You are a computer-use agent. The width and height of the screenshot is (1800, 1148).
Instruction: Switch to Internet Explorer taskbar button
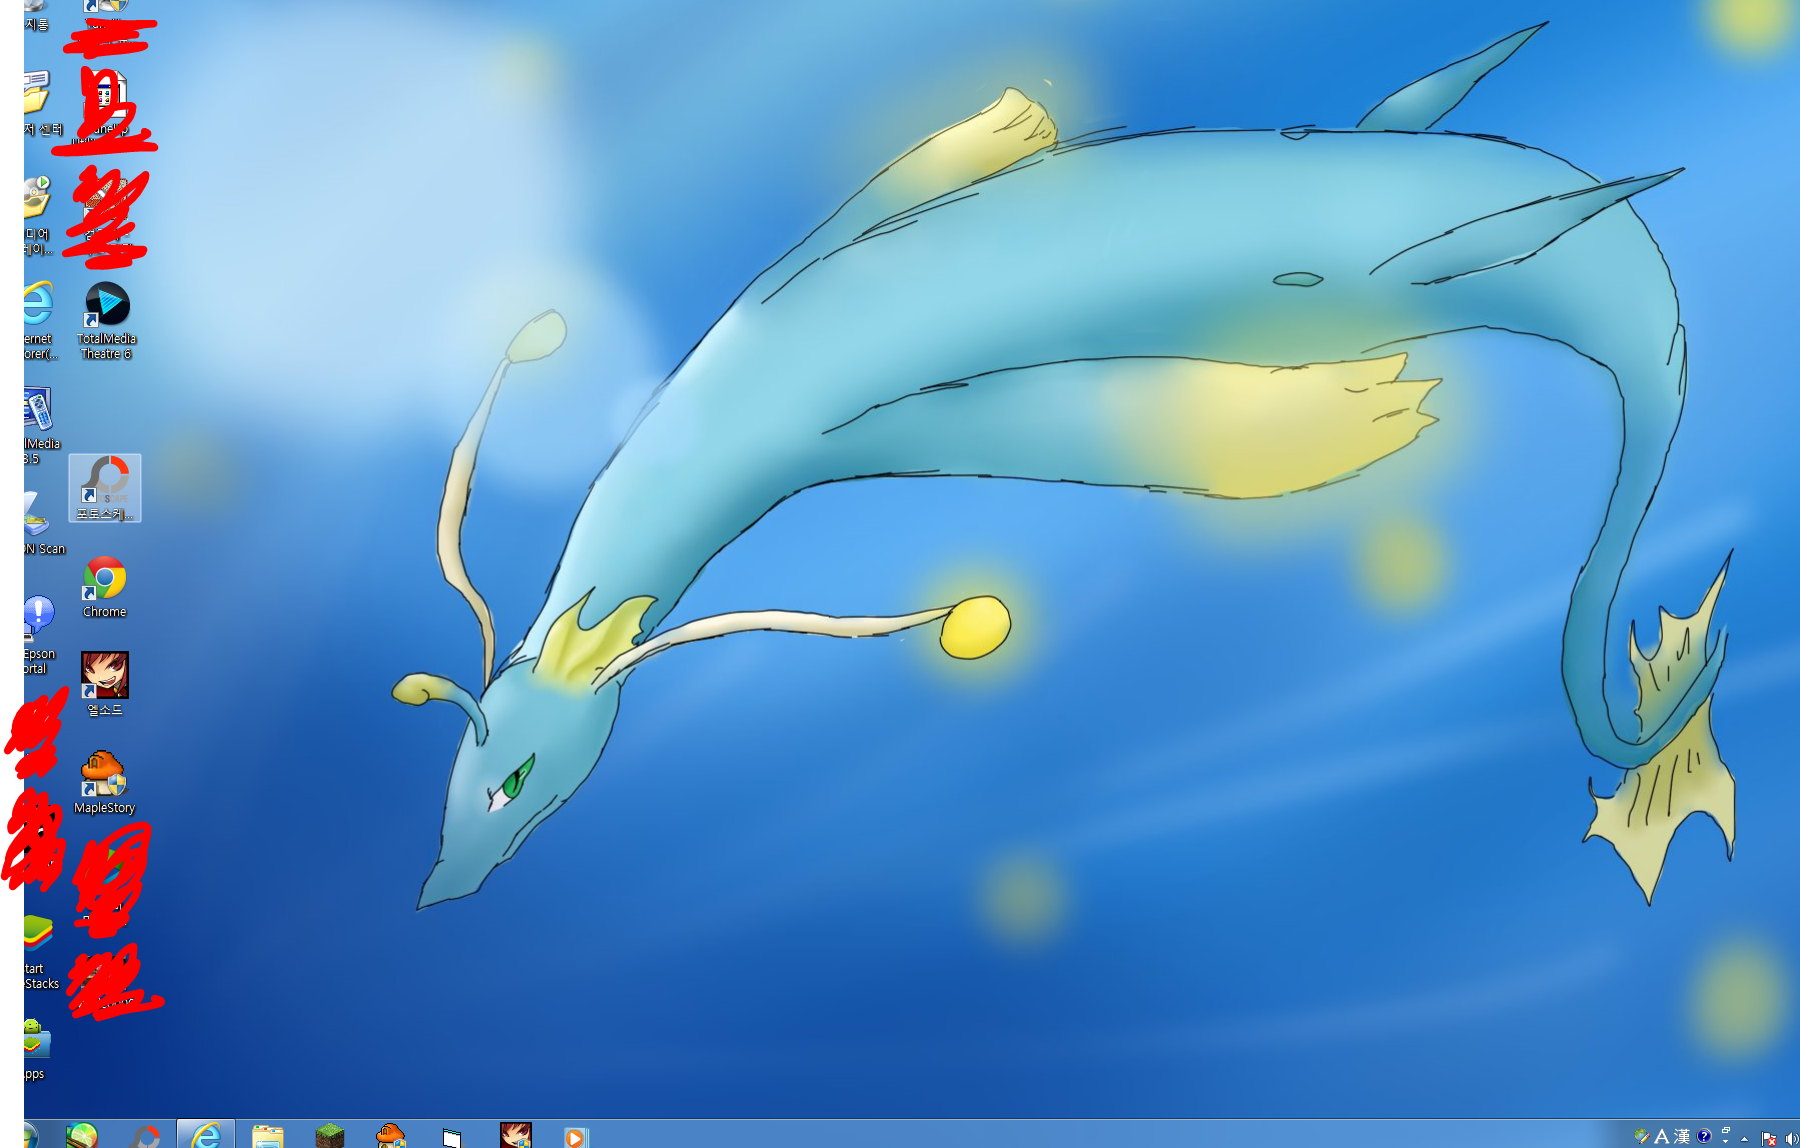[x=206, y=1136]
